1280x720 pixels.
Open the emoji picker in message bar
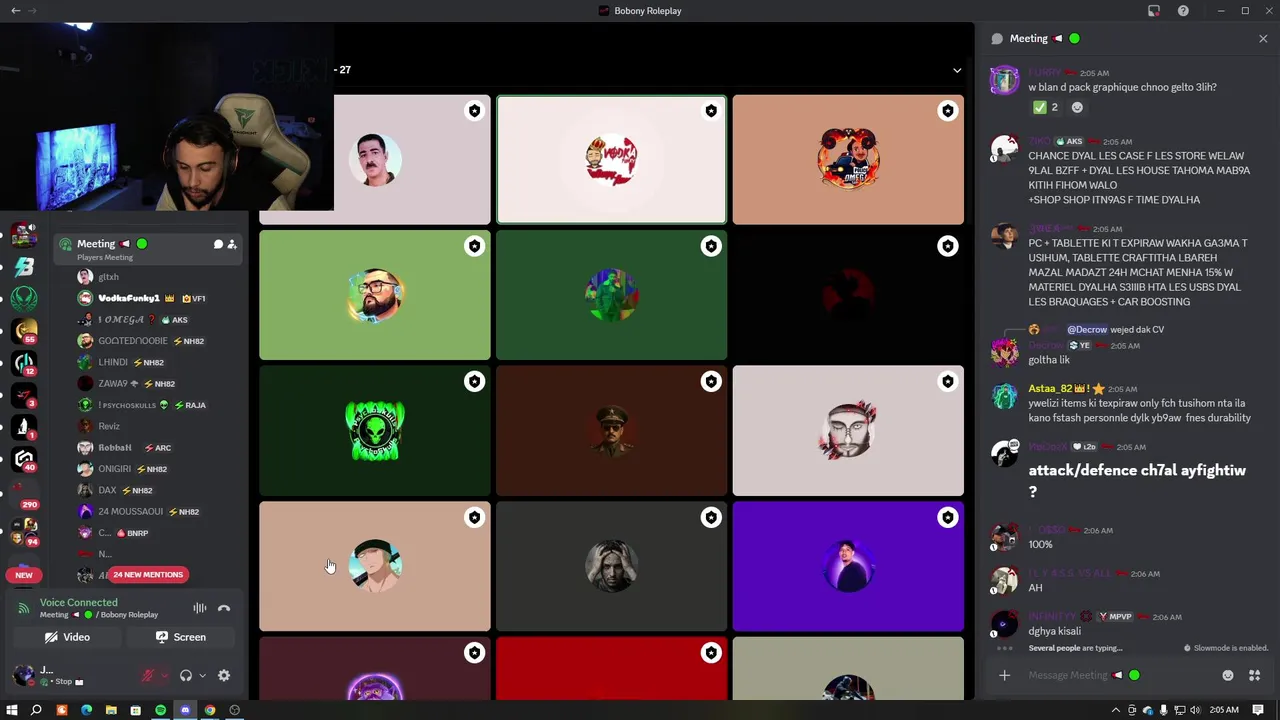[1228, 675]
